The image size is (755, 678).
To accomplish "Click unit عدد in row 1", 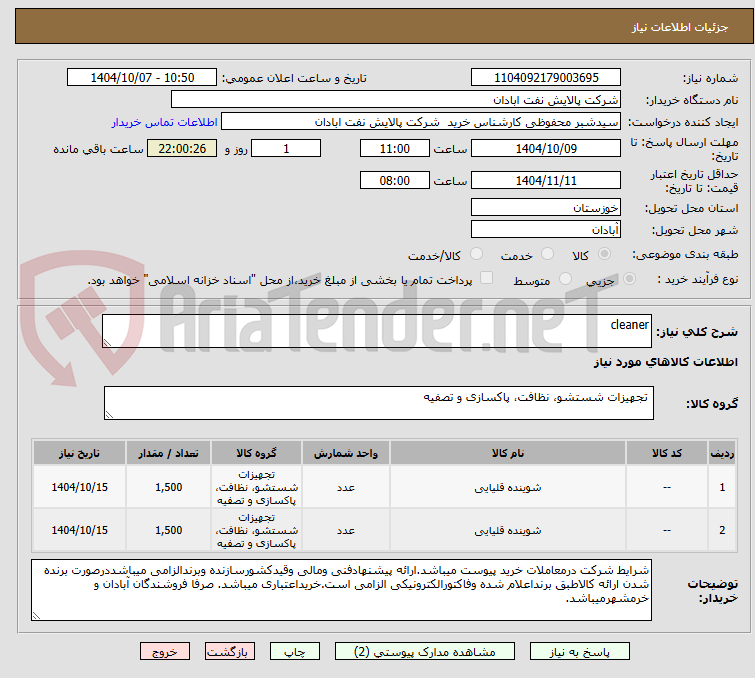I will click(x=346, y=487).
